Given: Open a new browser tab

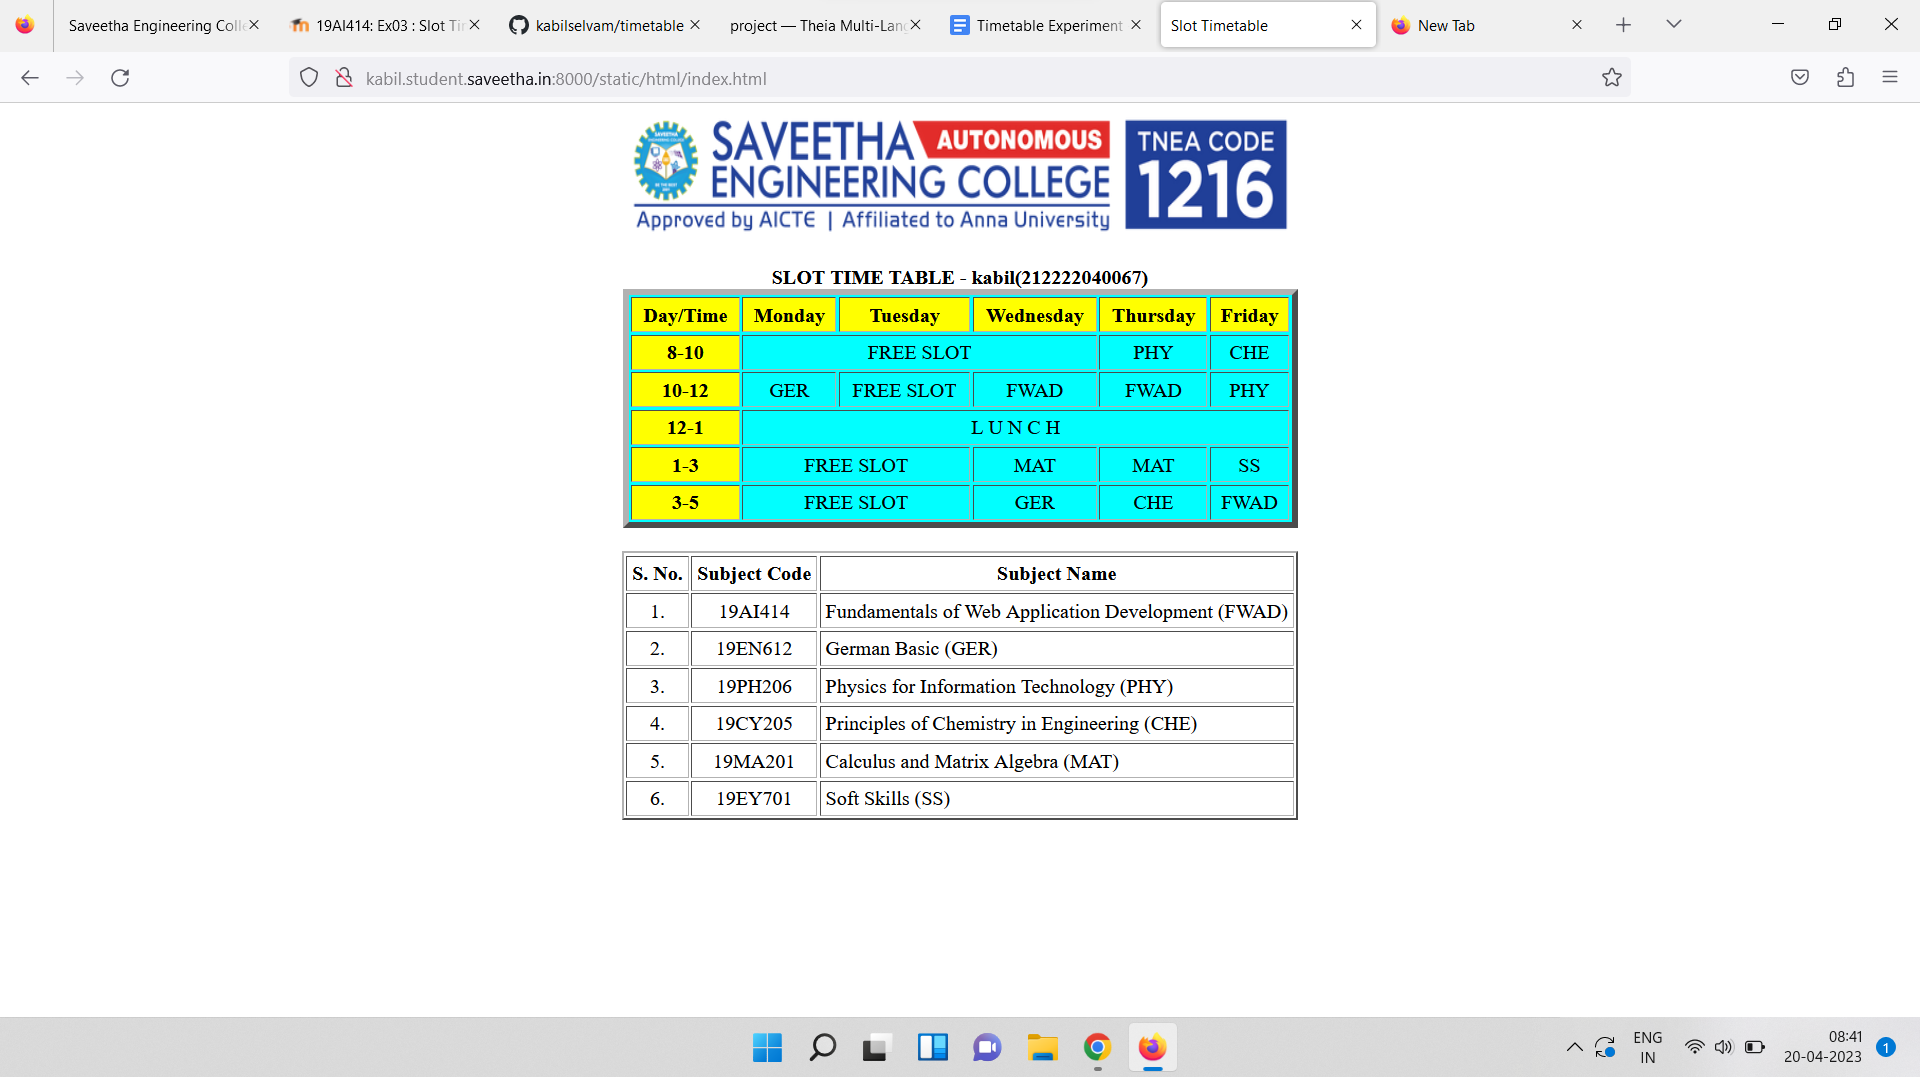Looking at the screenshot, I should [1624, 25].
